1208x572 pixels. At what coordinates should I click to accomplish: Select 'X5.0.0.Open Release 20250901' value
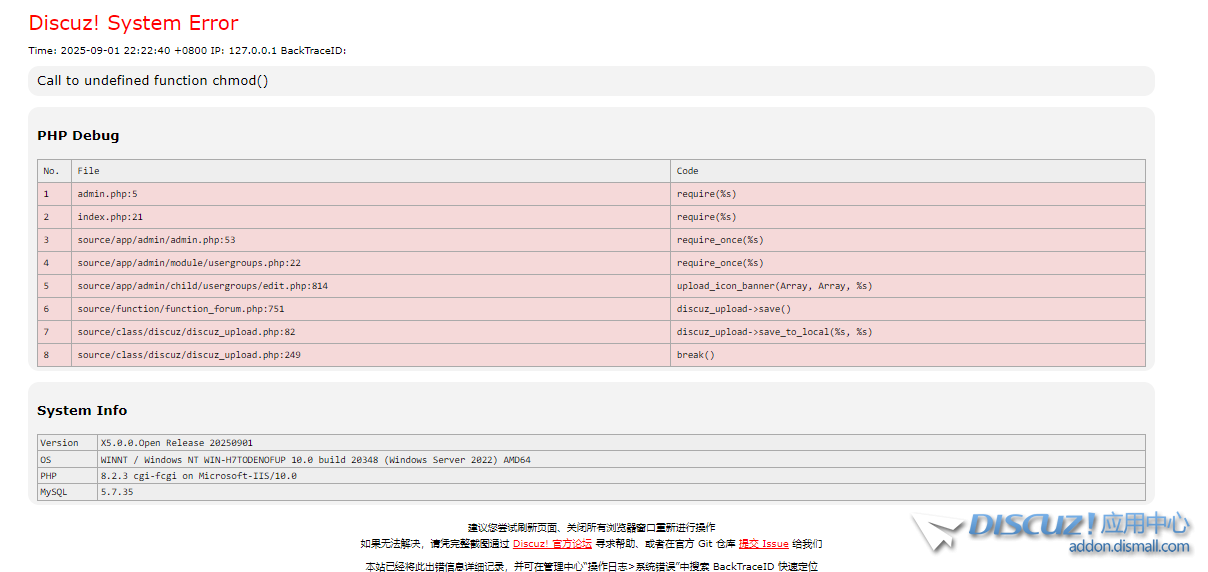pos(621,443)
